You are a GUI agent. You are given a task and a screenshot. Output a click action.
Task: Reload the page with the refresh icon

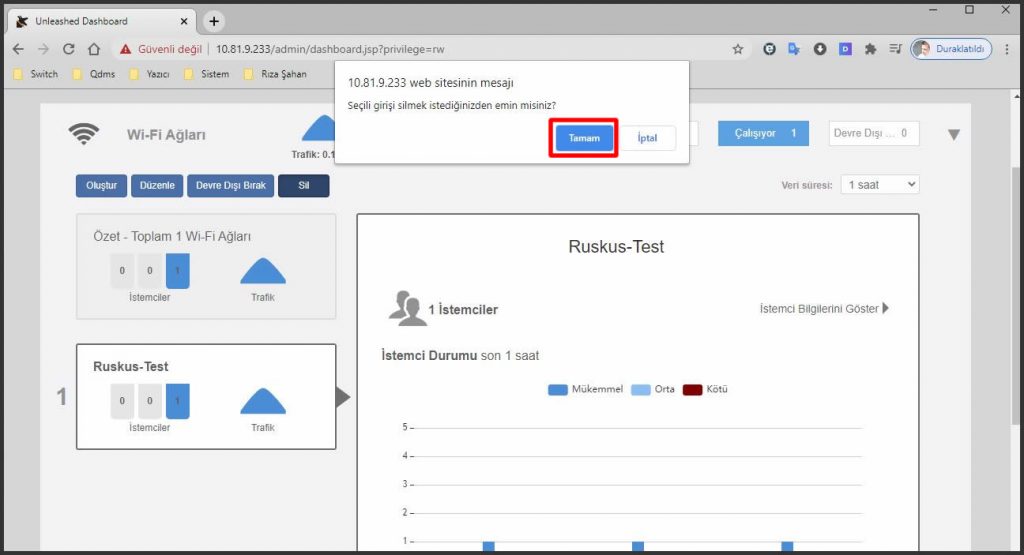[69, 49]
